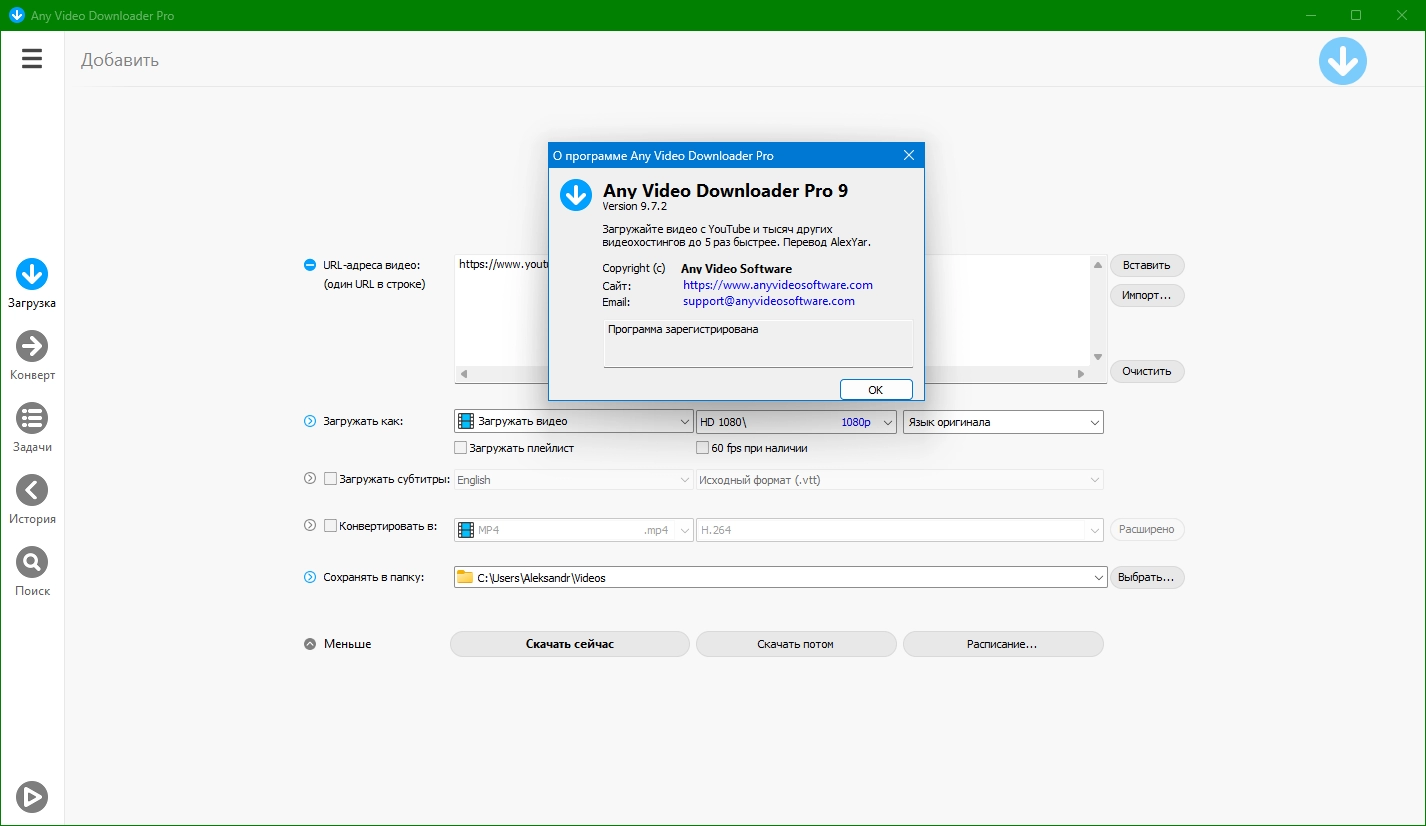Expand the Сохранять в папку options
Image resolution: width=1426 pixels, height=826 pixels.
click(x=310, y=577)
